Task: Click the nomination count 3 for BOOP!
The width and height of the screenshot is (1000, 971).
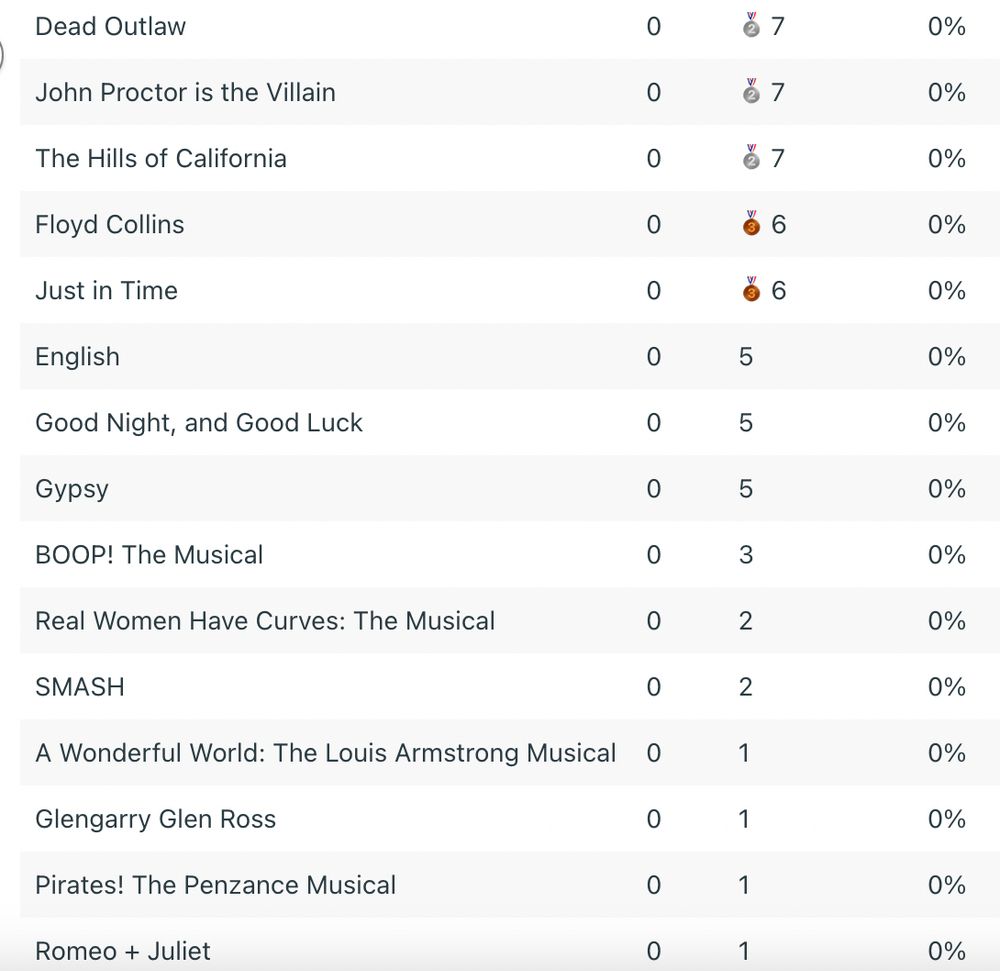Action: 746,554
